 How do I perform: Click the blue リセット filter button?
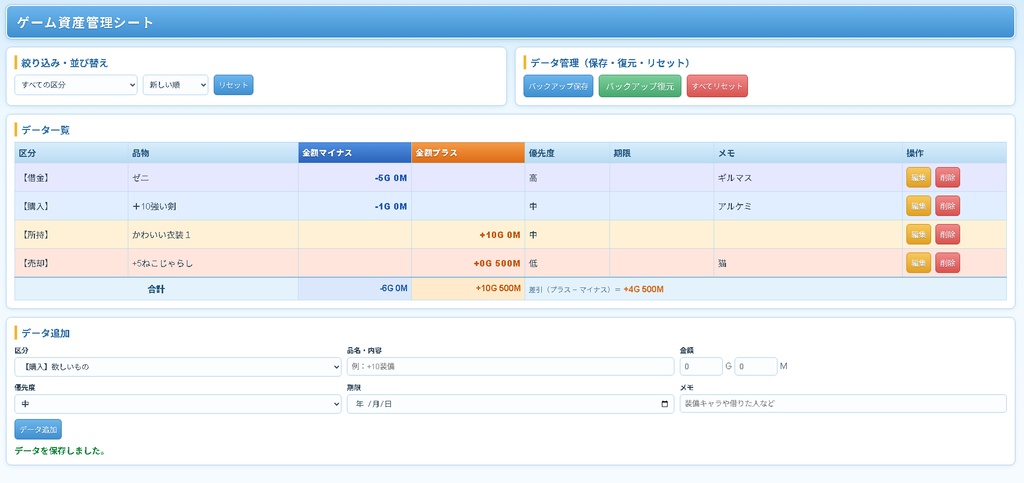click(x=233, y=85)
